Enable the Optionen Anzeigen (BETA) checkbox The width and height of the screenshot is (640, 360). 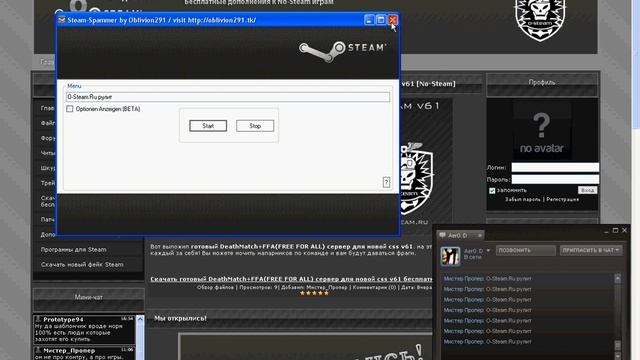tap(70, 109)
